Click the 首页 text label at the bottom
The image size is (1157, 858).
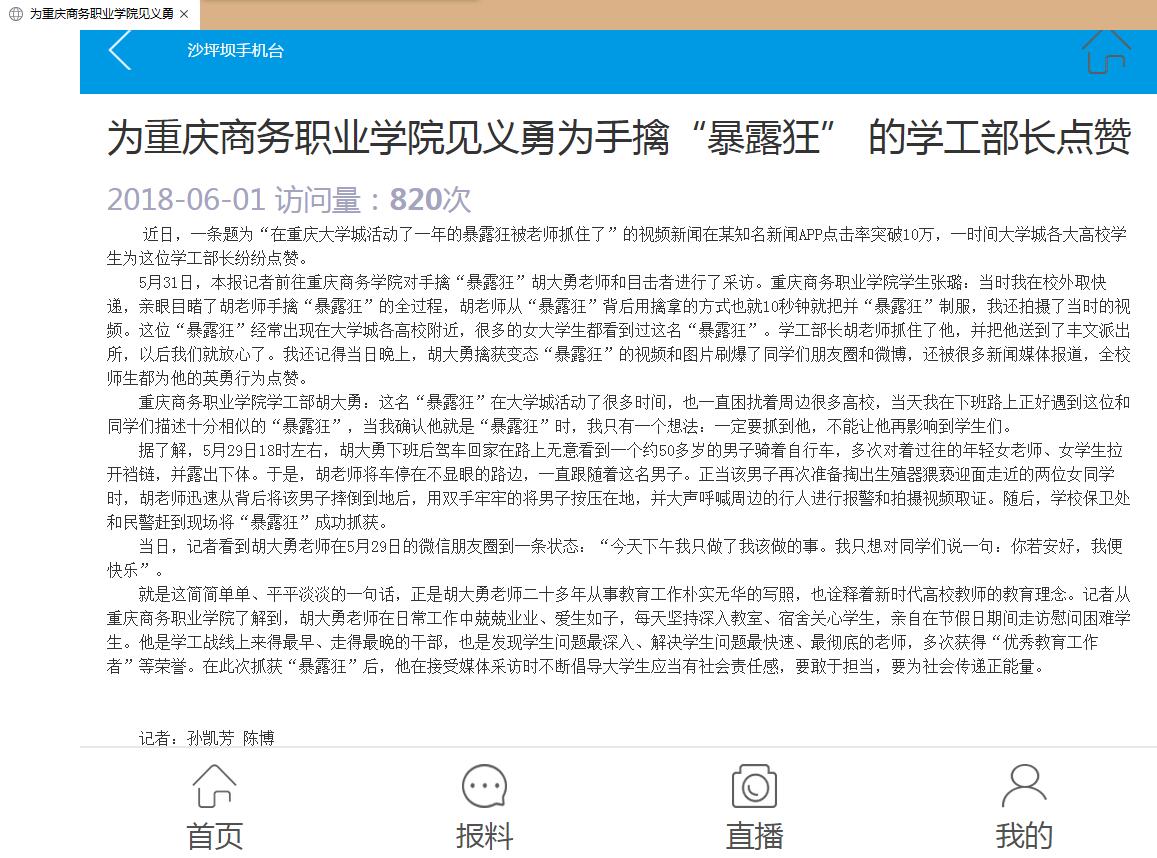click(x=215, y=836)
